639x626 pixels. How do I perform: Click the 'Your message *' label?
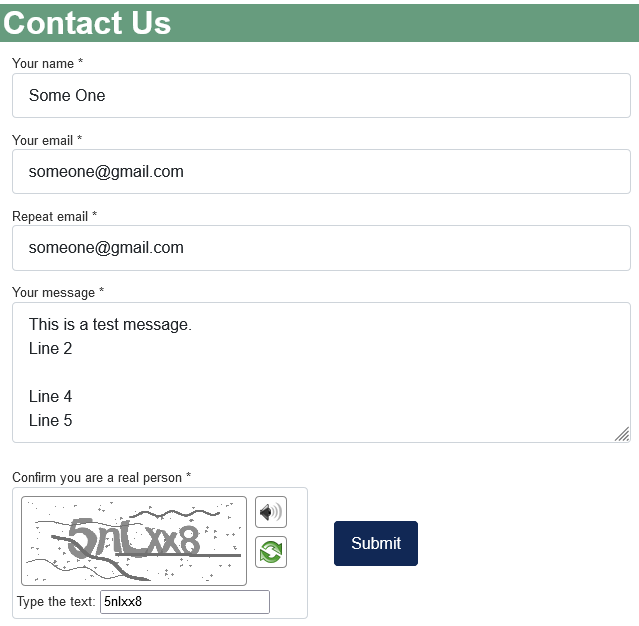(x=58, y=293)
